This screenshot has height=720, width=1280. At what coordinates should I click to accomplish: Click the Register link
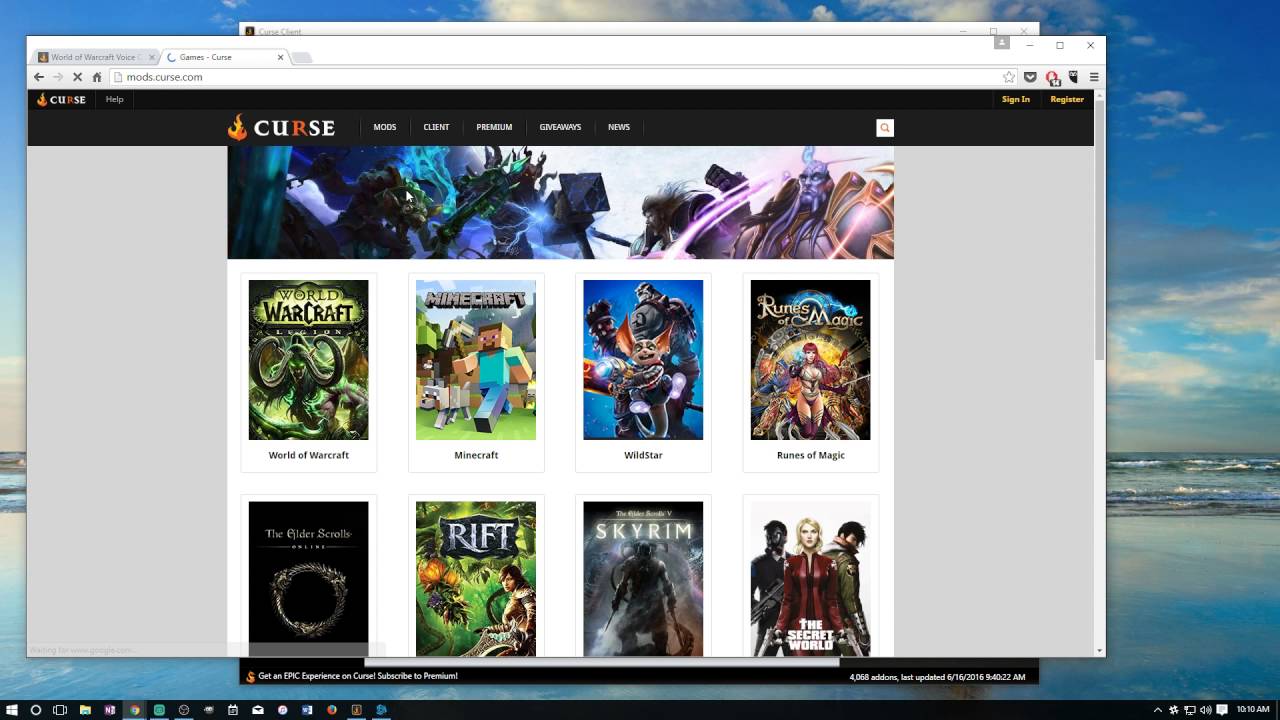pyautogui.click(x=1067, y=99)
